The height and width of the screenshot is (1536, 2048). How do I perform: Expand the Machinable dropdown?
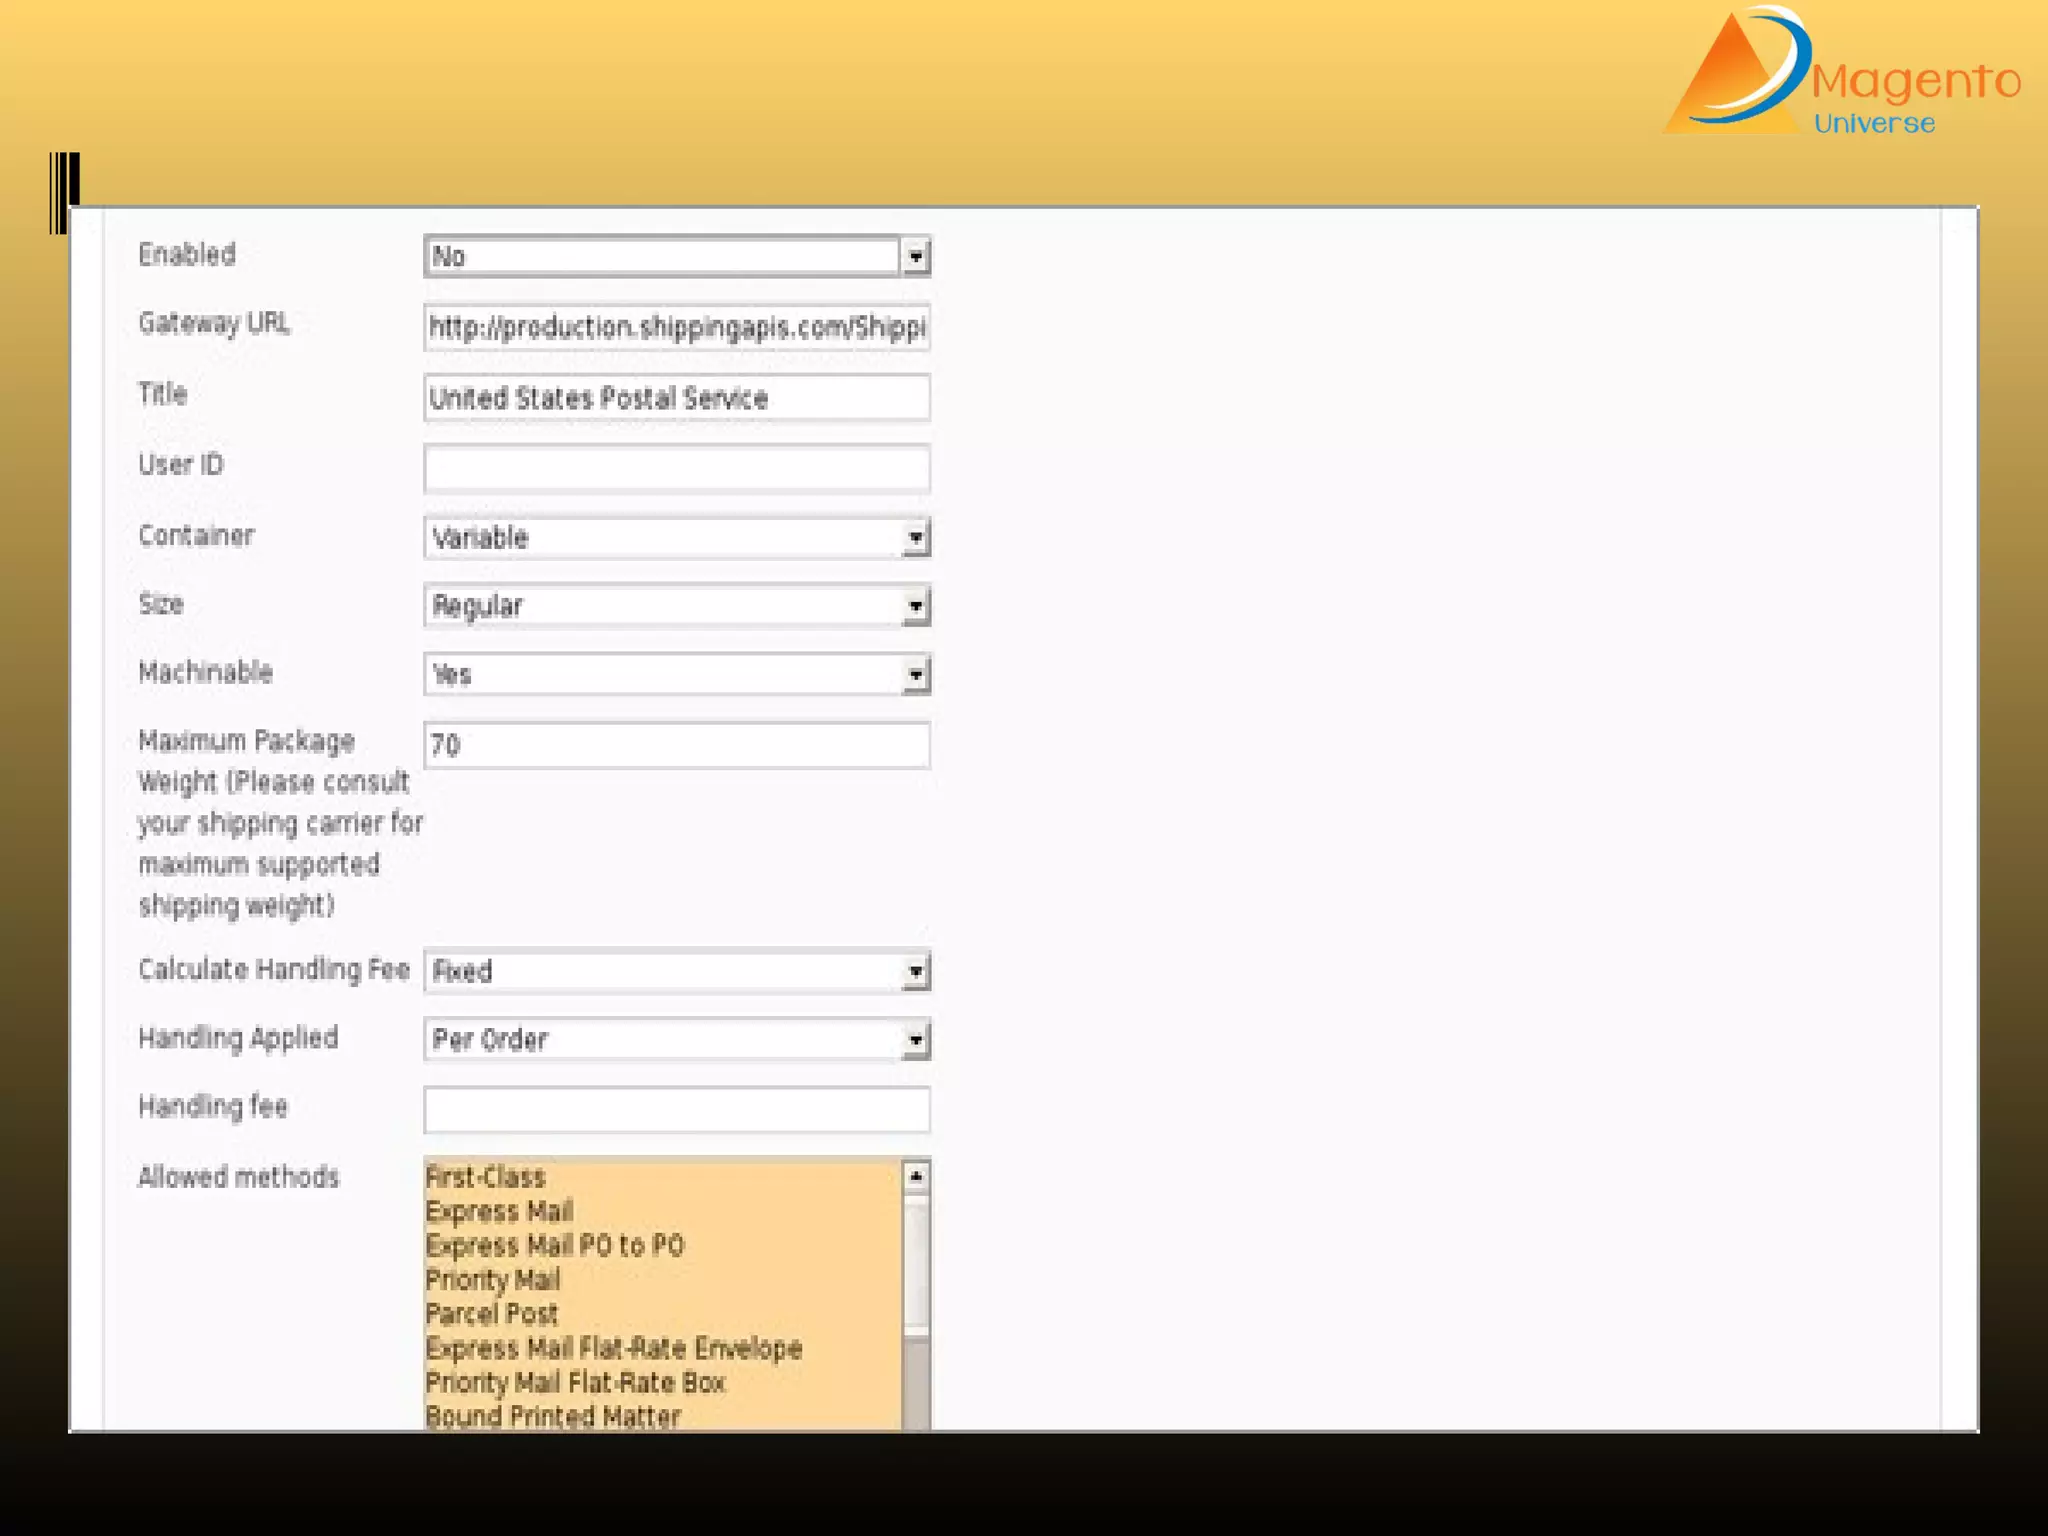point(676,675)
